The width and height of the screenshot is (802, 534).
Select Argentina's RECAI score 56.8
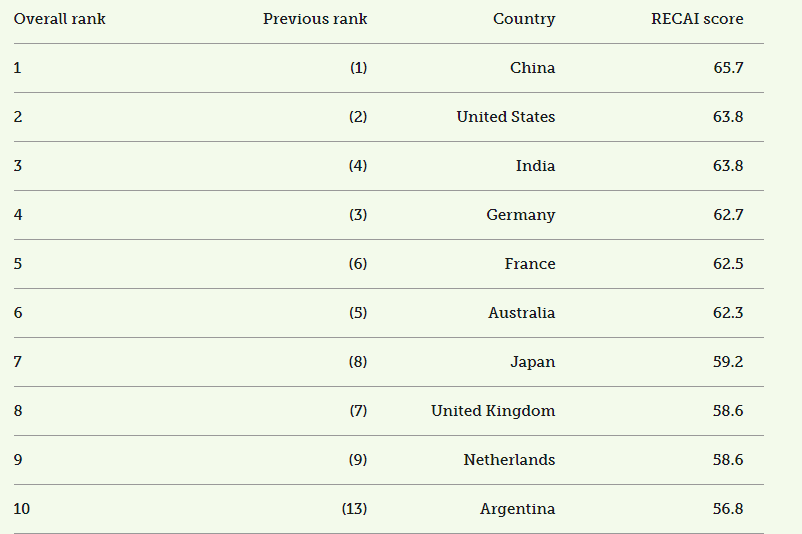pos(728,509)
